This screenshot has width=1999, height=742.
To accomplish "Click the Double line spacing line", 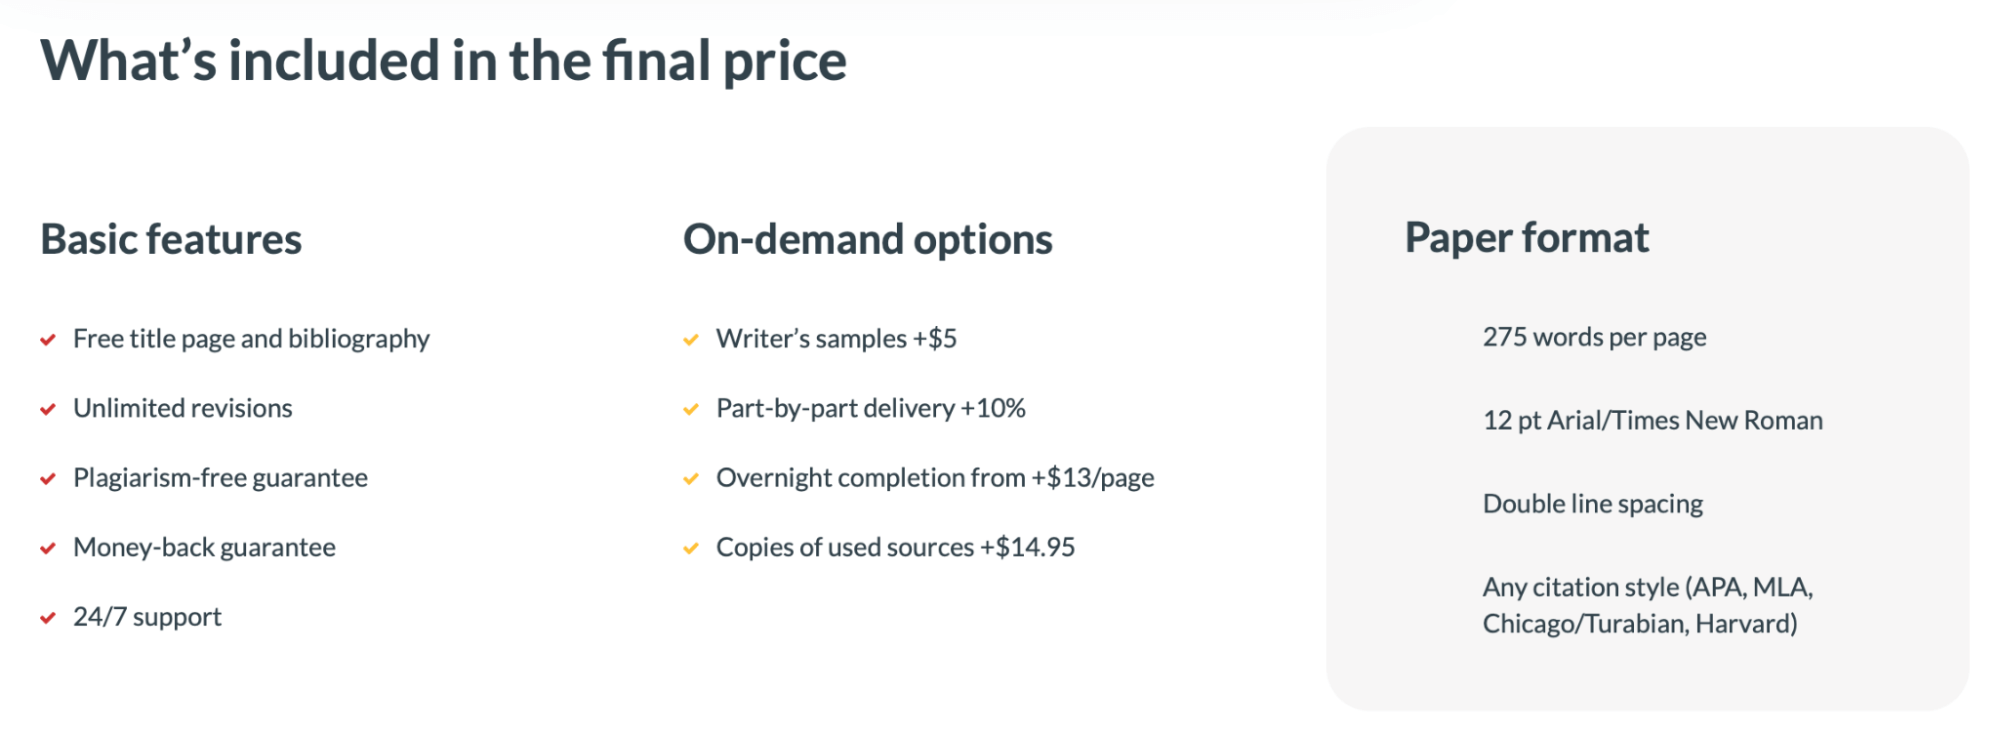I will point(1592,504).
